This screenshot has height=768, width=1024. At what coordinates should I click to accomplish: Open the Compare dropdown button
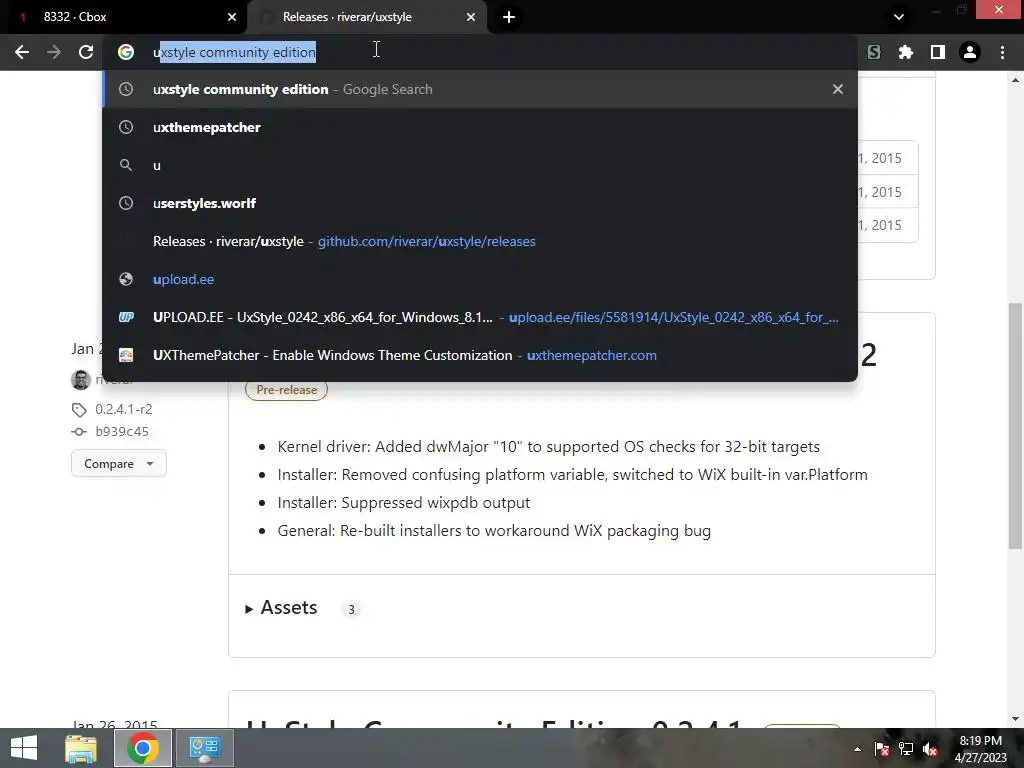tap(119, 464)
